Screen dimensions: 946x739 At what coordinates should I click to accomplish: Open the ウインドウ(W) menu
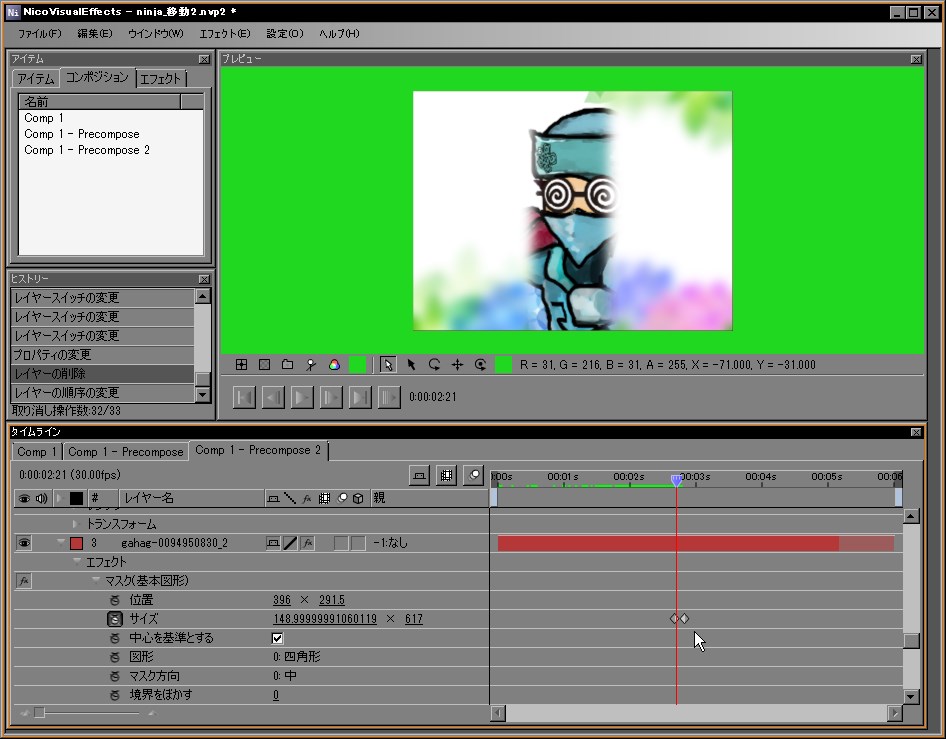156,34
